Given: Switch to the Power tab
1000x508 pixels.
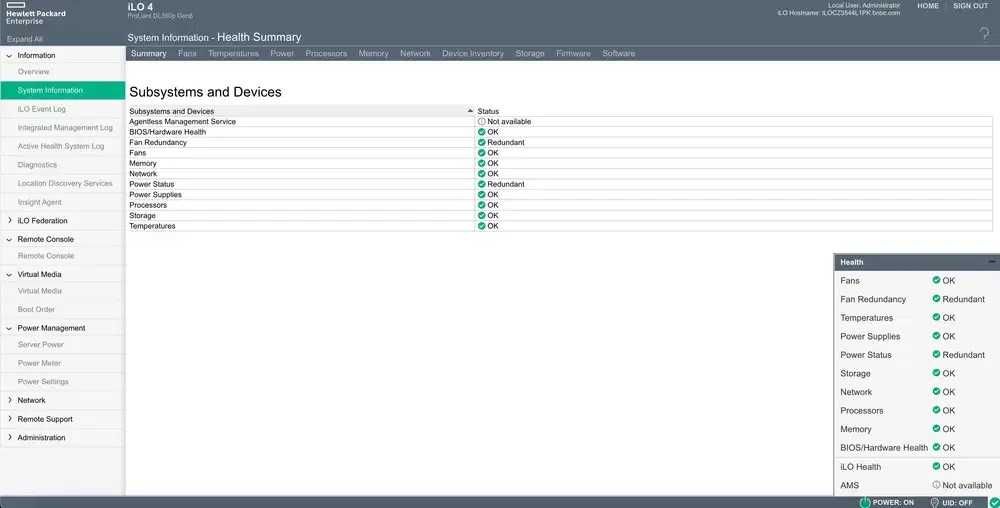Looking at the screenshot, I should tap(282, 54).
